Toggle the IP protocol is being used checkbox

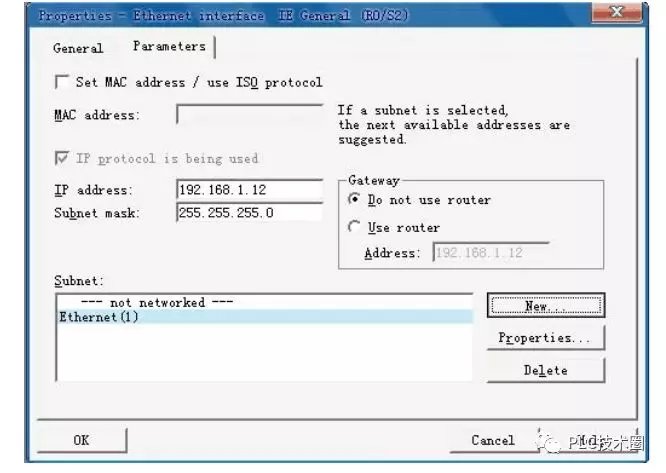tap(62, 158)
